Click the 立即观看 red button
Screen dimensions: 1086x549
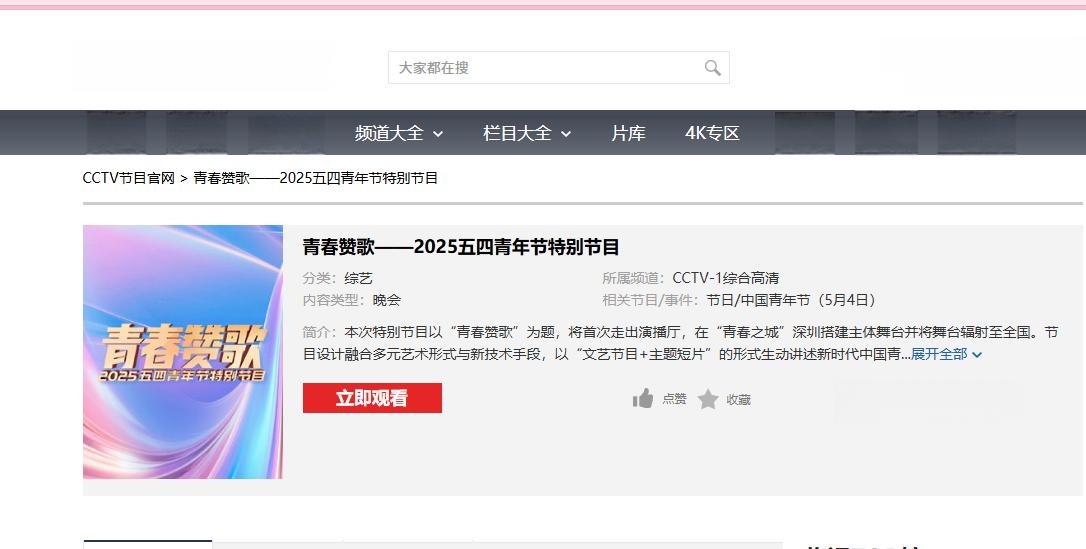click(x=372, y=398)
